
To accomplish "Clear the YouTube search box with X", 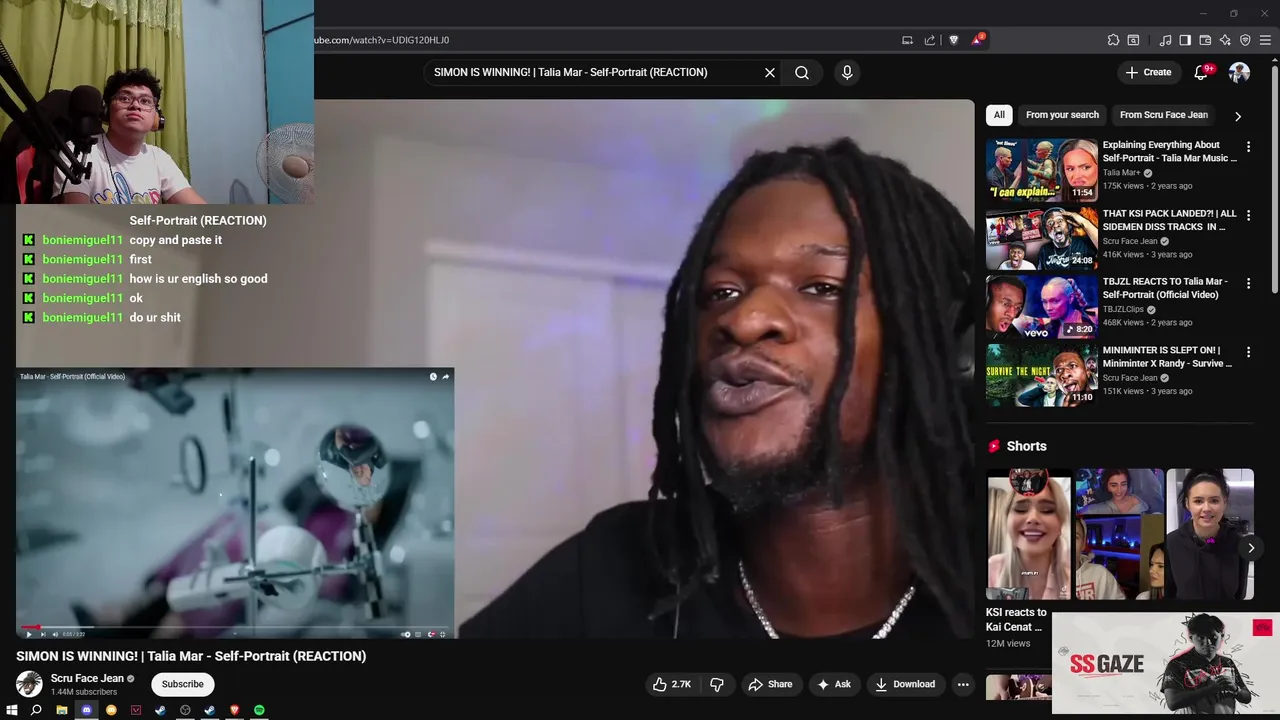I will point(770,72).
